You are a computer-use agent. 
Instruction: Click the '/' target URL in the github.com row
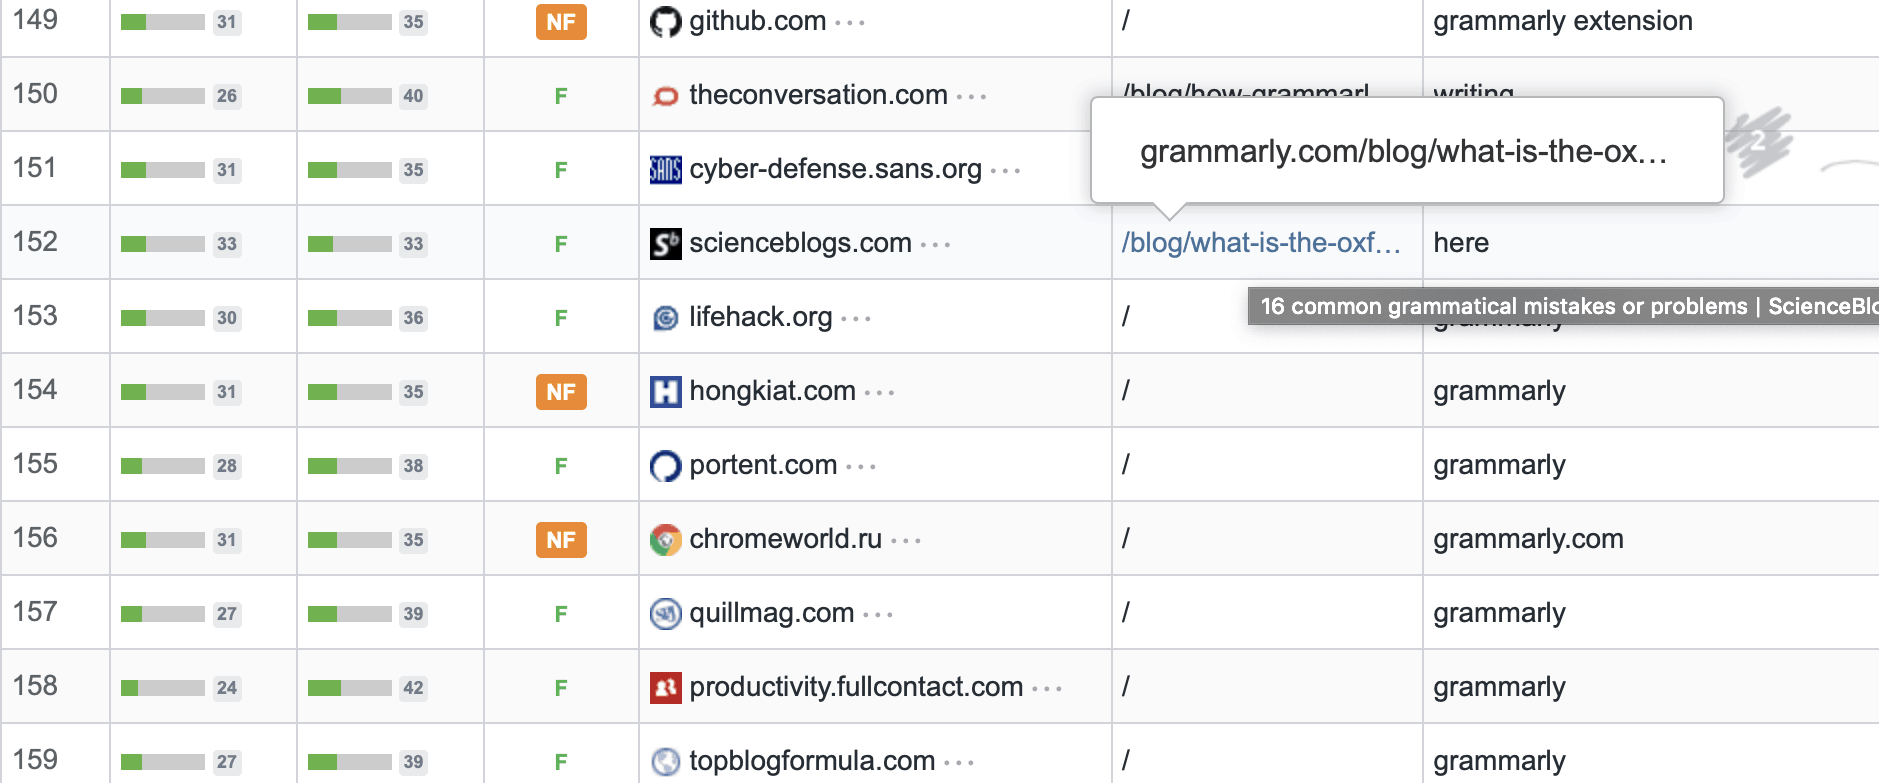(1126, 21)
